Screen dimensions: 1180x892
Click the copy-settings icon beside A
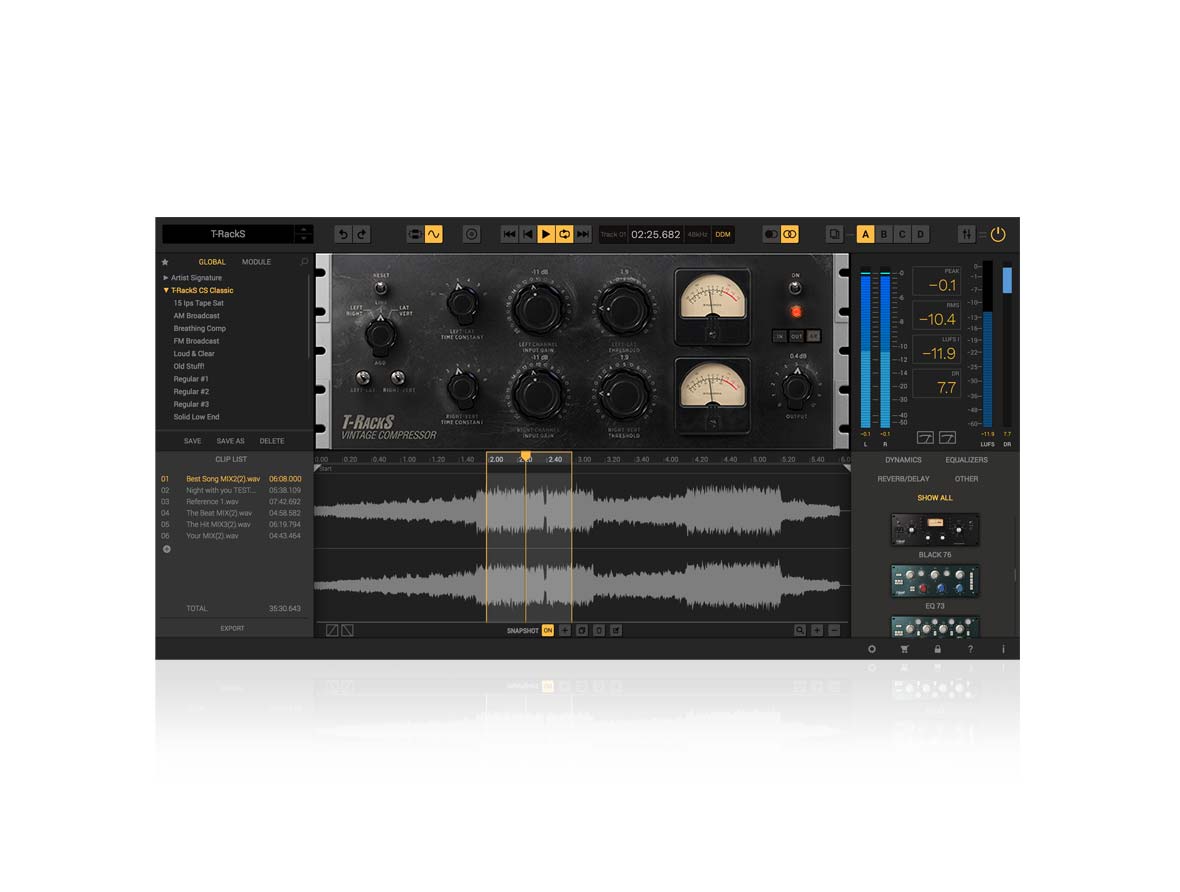point(835,234)
